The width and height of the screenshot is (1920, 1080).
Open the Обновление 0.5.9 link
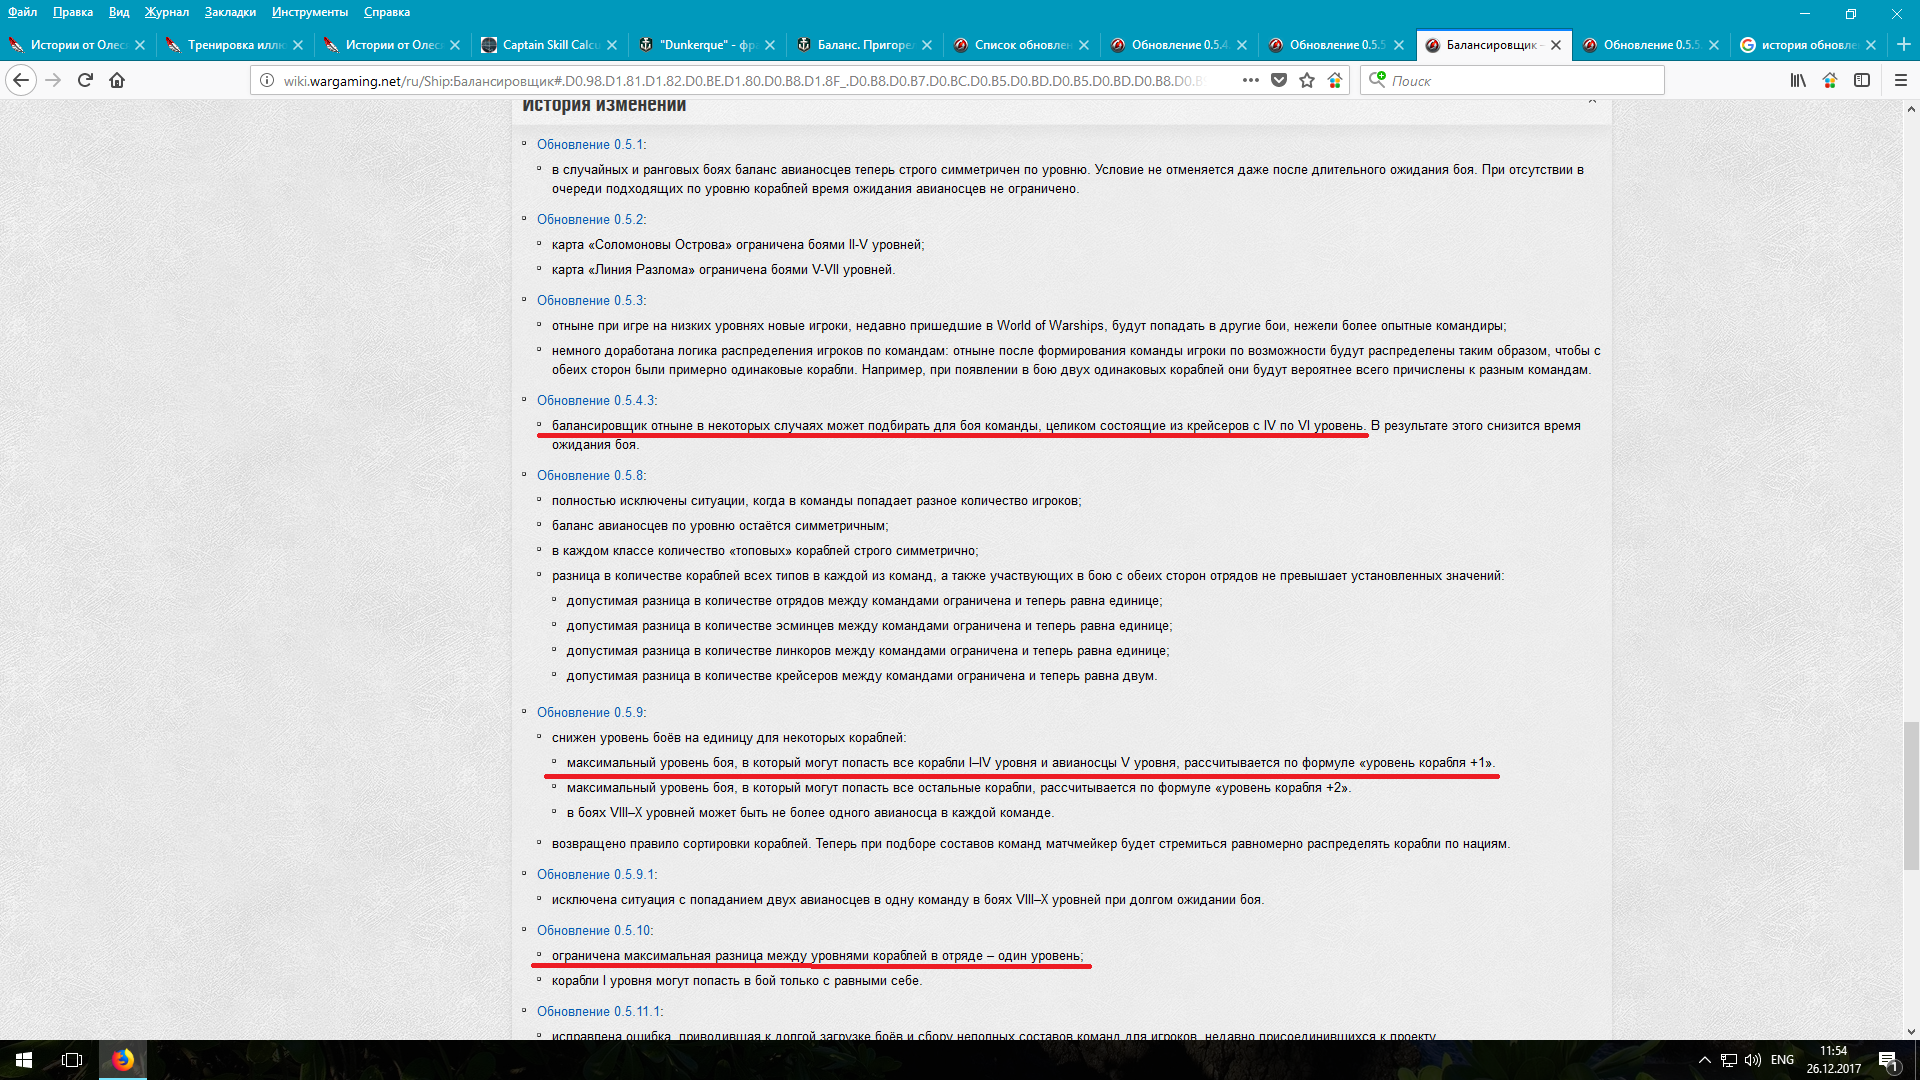click(x=590, y=712)
